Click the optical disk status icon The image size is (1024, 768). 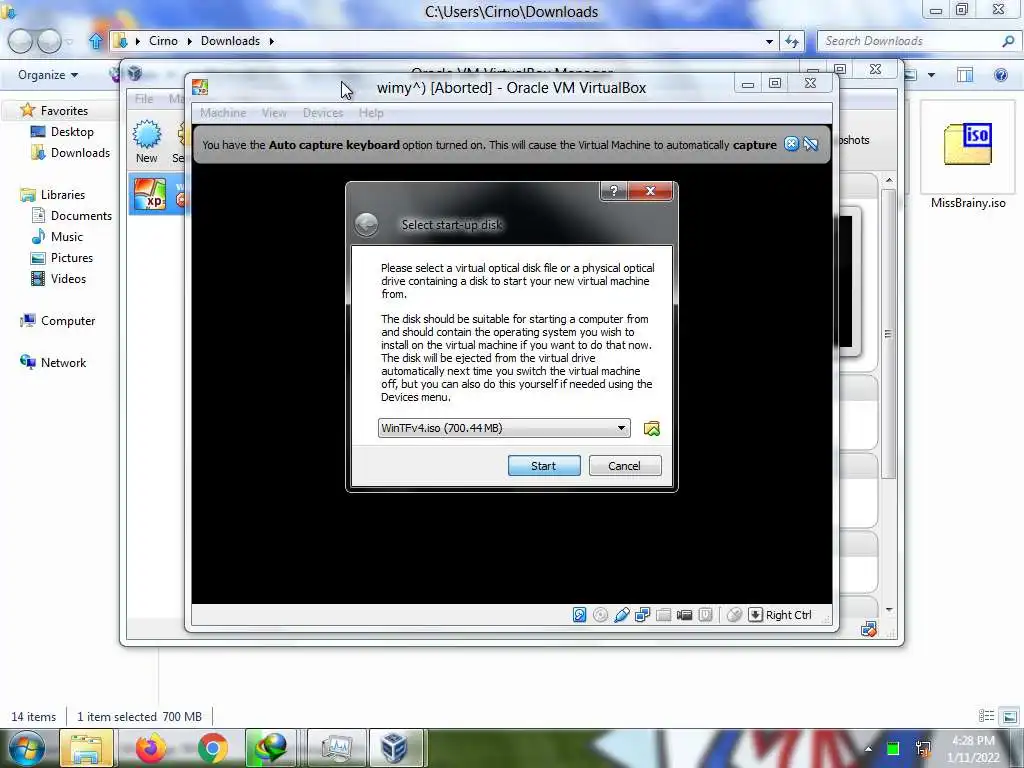tap(600, 615)
